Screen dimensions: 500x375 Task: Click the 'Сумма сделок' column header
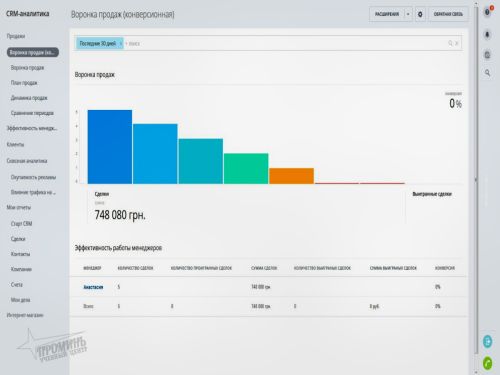pos(264,268)
